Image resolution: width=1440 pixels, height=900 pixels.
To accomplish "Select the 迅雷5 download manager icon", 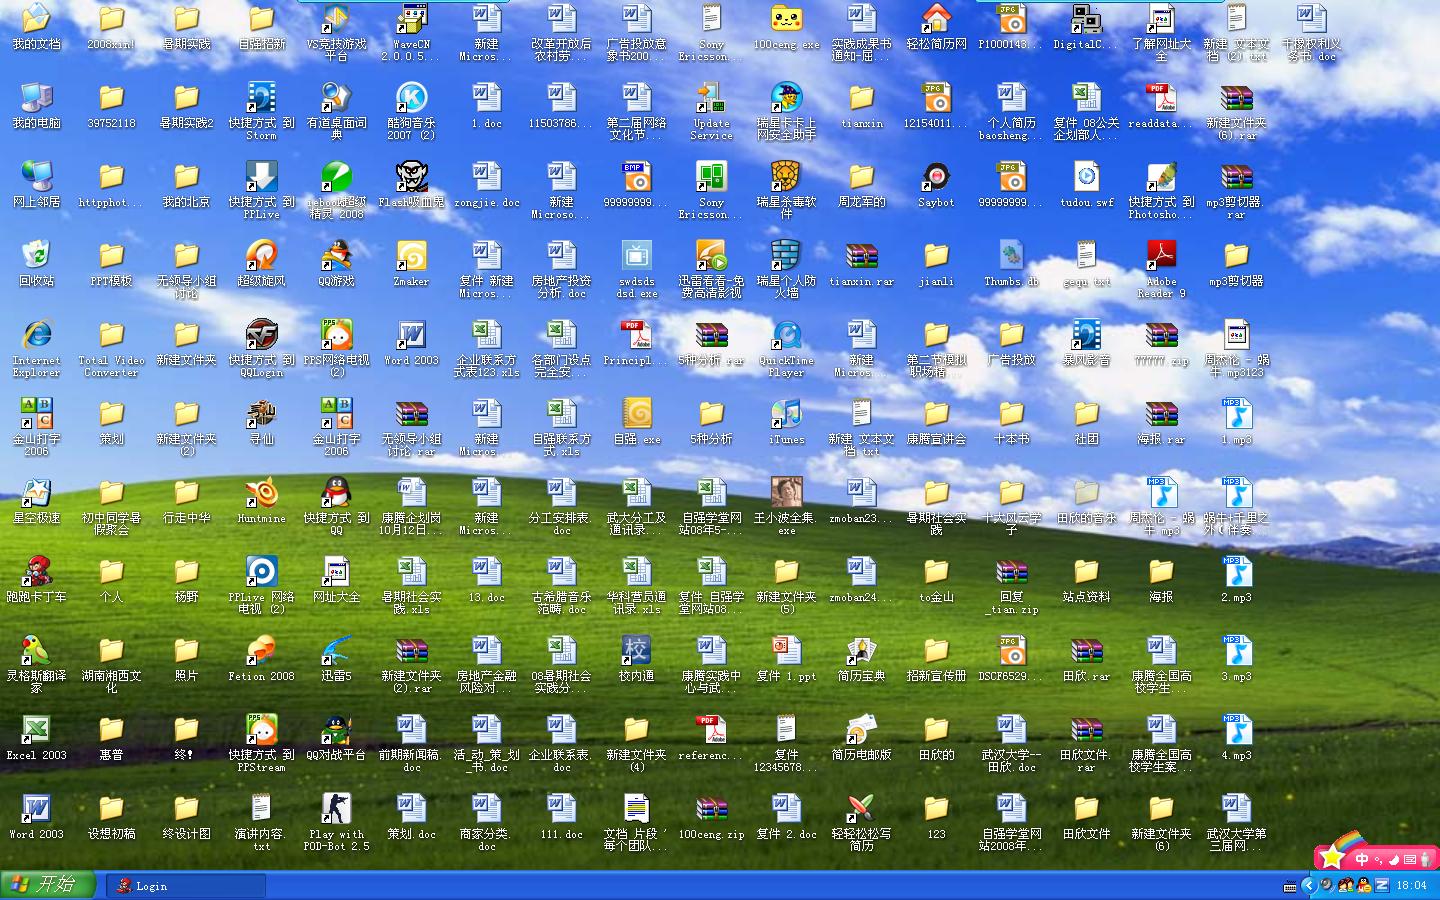I will (x=336, y=658).
